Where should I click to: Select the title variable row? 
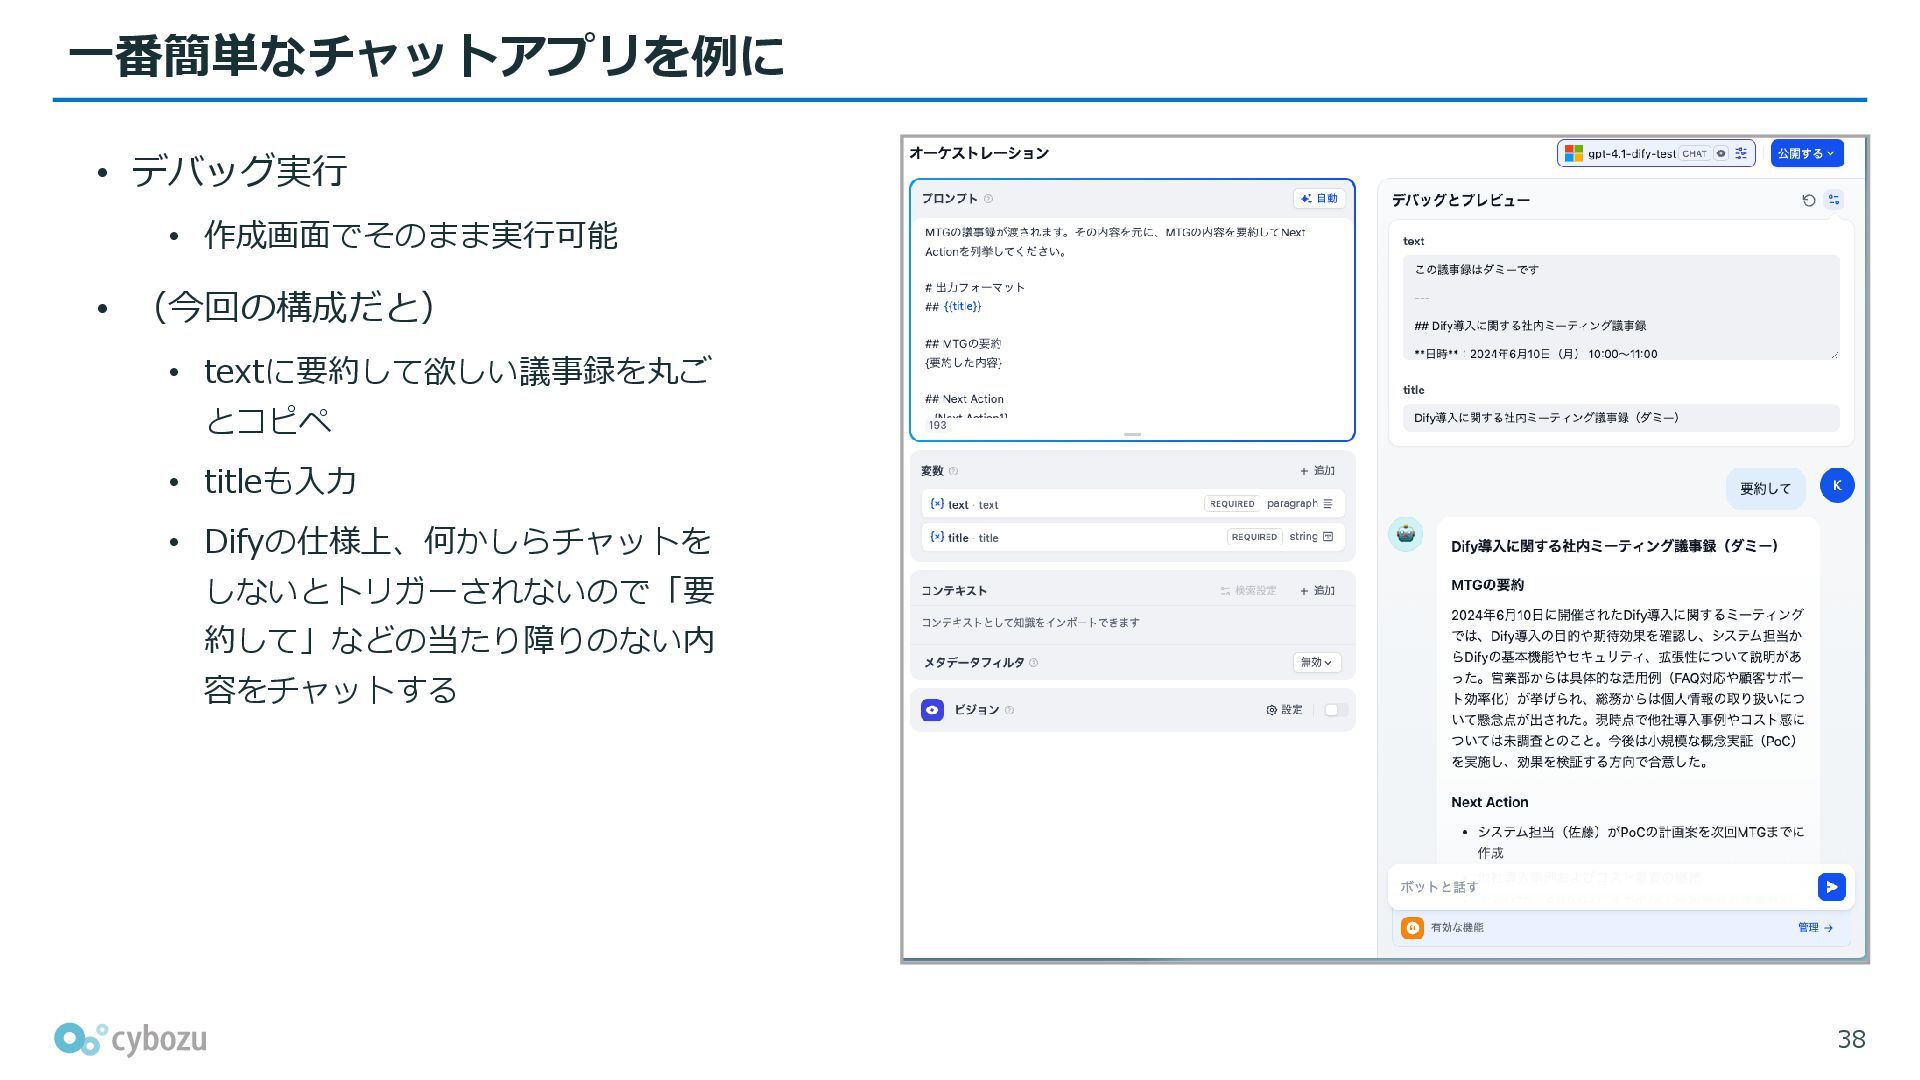tap(1132, 537)
